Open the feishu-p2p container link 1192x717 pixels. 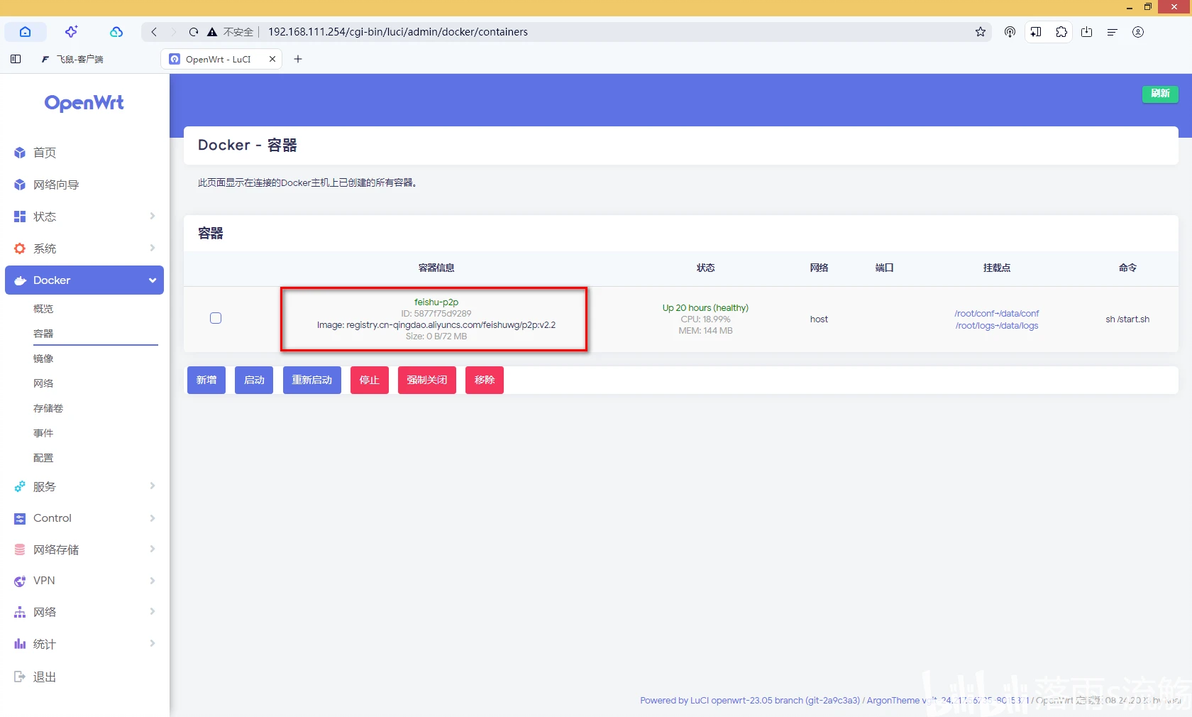(x=436, y=302)
